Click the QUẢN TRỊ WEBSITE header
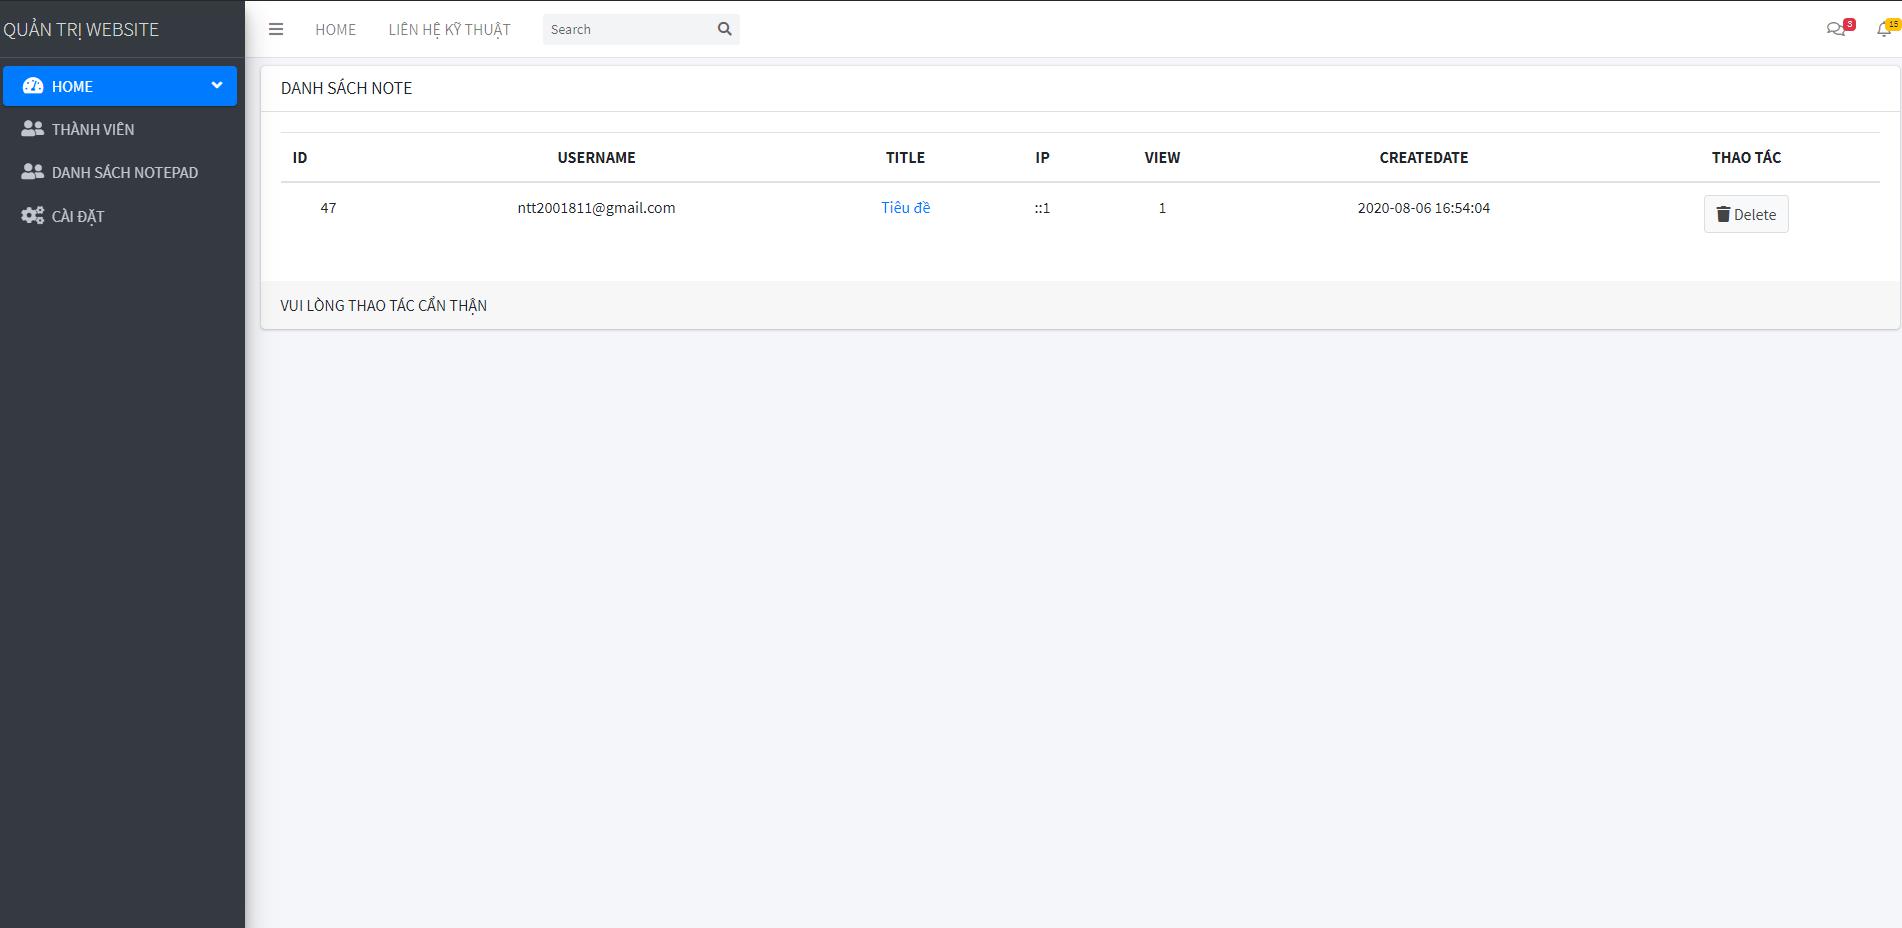 tap(81, 29)
